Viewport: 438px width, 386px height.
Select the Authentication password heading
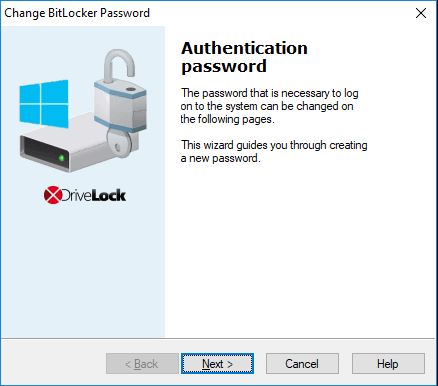click(x=244, y=57)
